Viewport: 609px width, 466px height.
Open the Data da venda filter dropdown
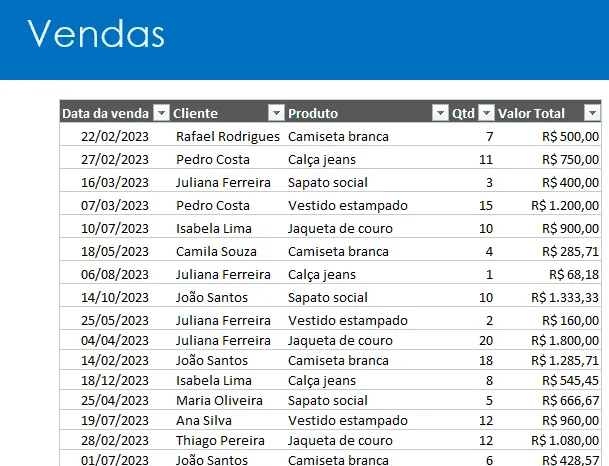point(161,113)
